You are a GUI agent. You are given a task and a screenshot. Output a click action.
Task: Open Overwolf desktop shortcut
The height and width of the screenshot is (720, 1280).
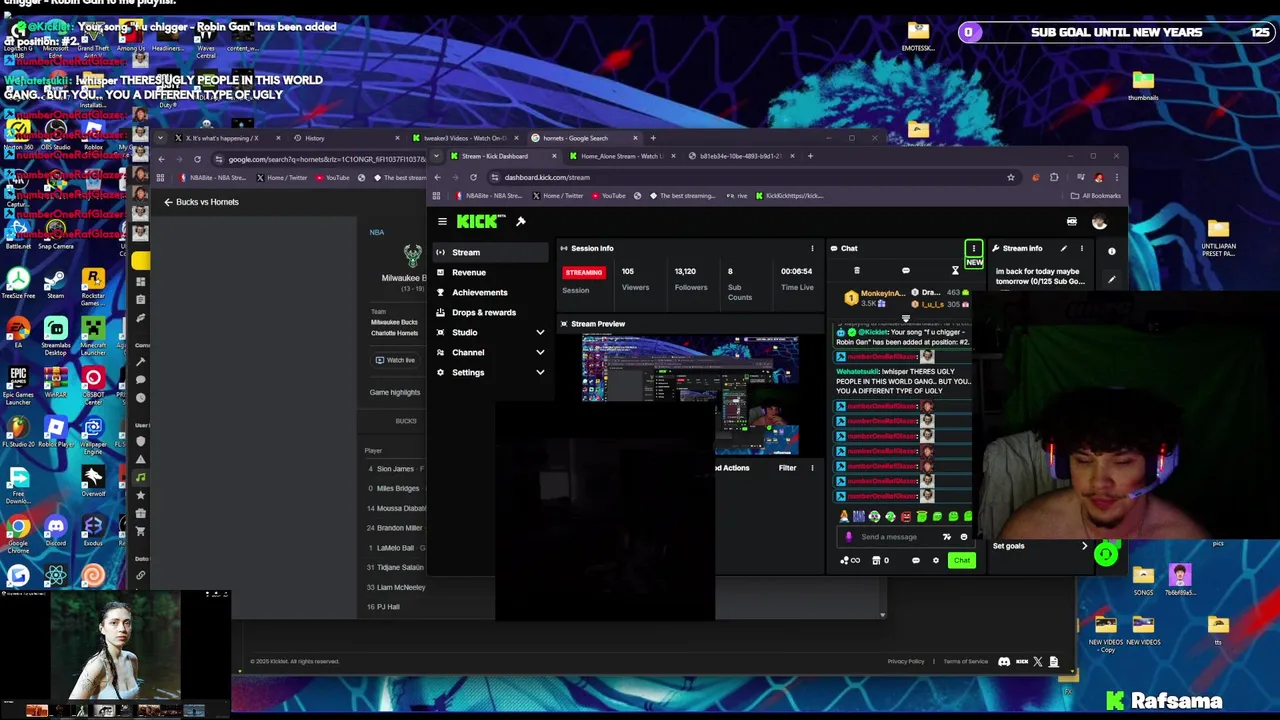tap(93, 481)
